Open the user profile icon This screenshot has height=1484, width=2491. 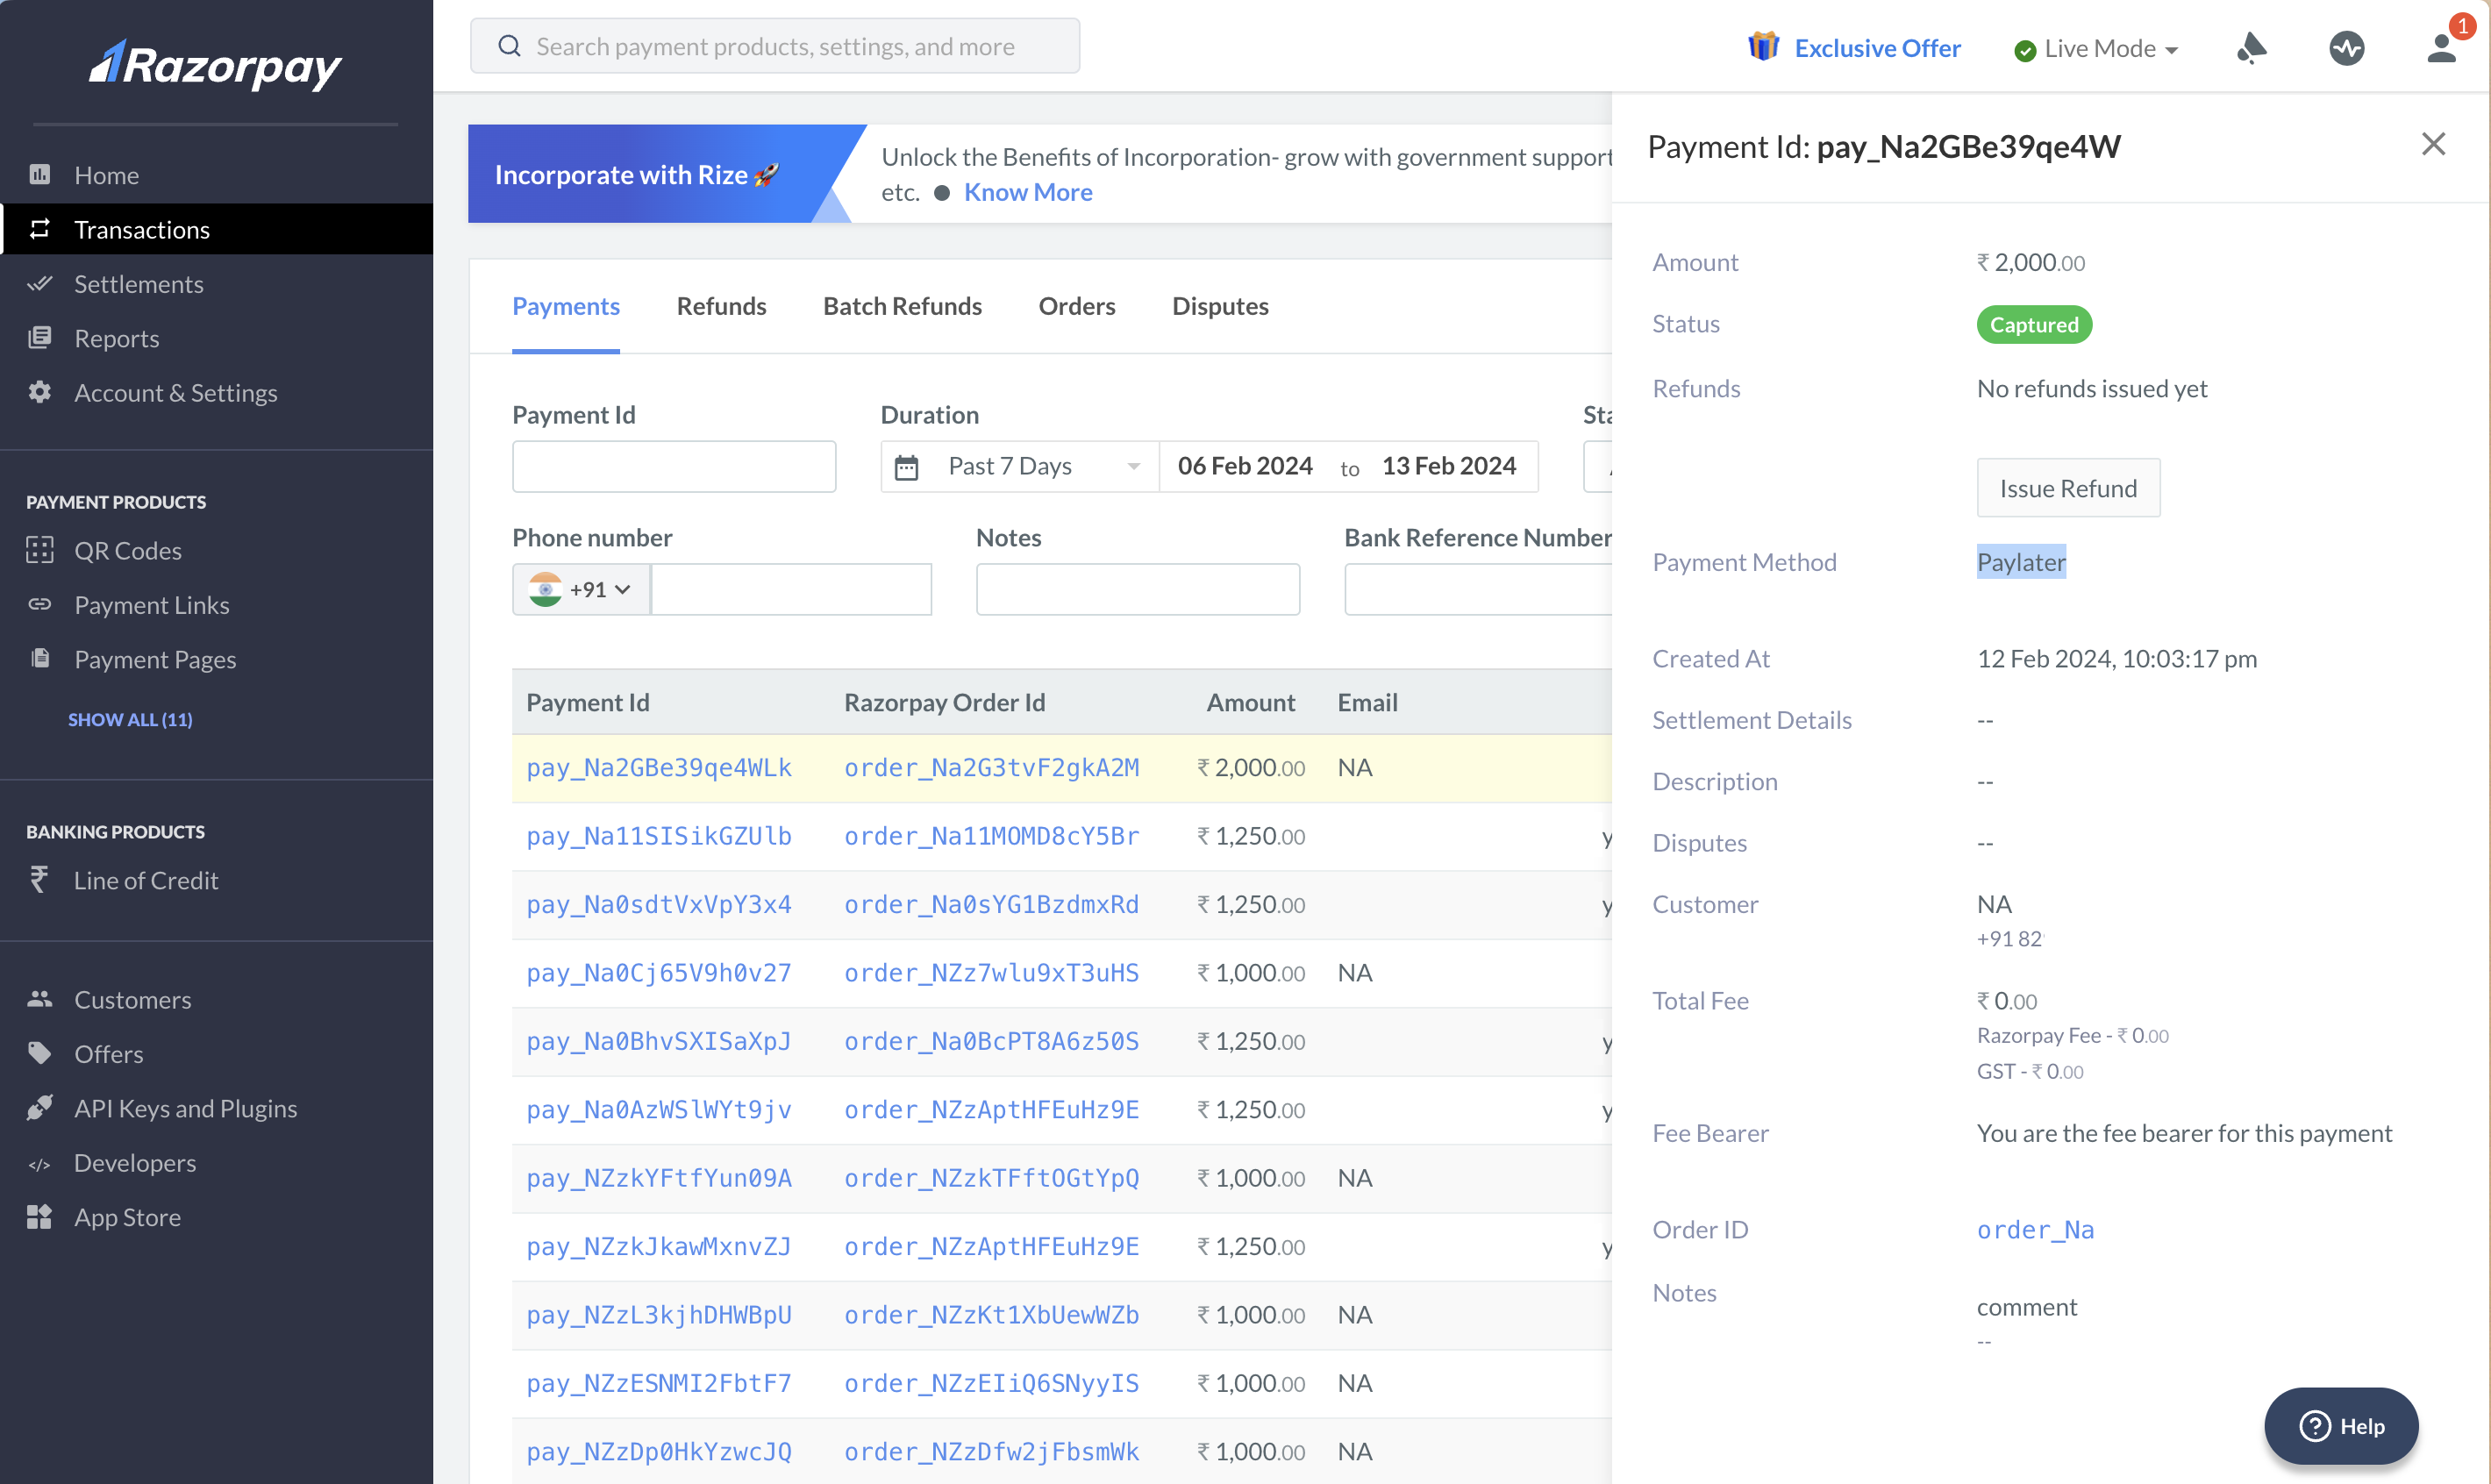[x=2441, y=47]
